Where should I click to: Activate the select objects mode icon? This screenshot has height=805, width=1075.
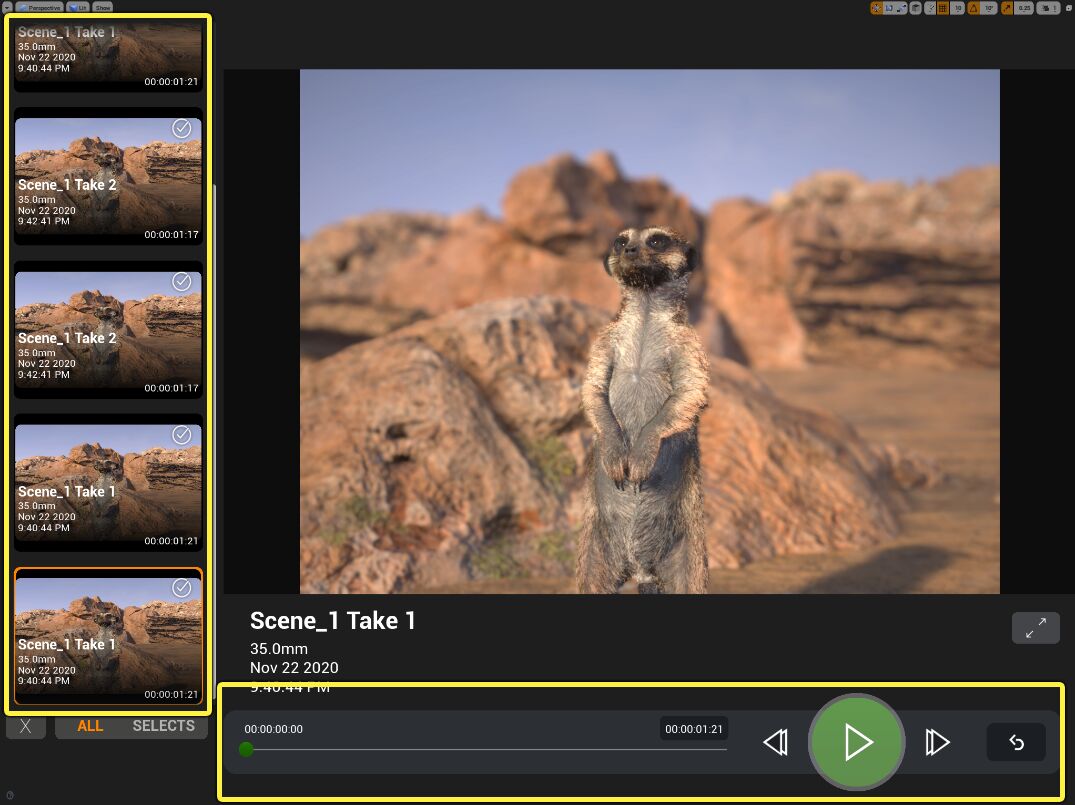point(877,8)
